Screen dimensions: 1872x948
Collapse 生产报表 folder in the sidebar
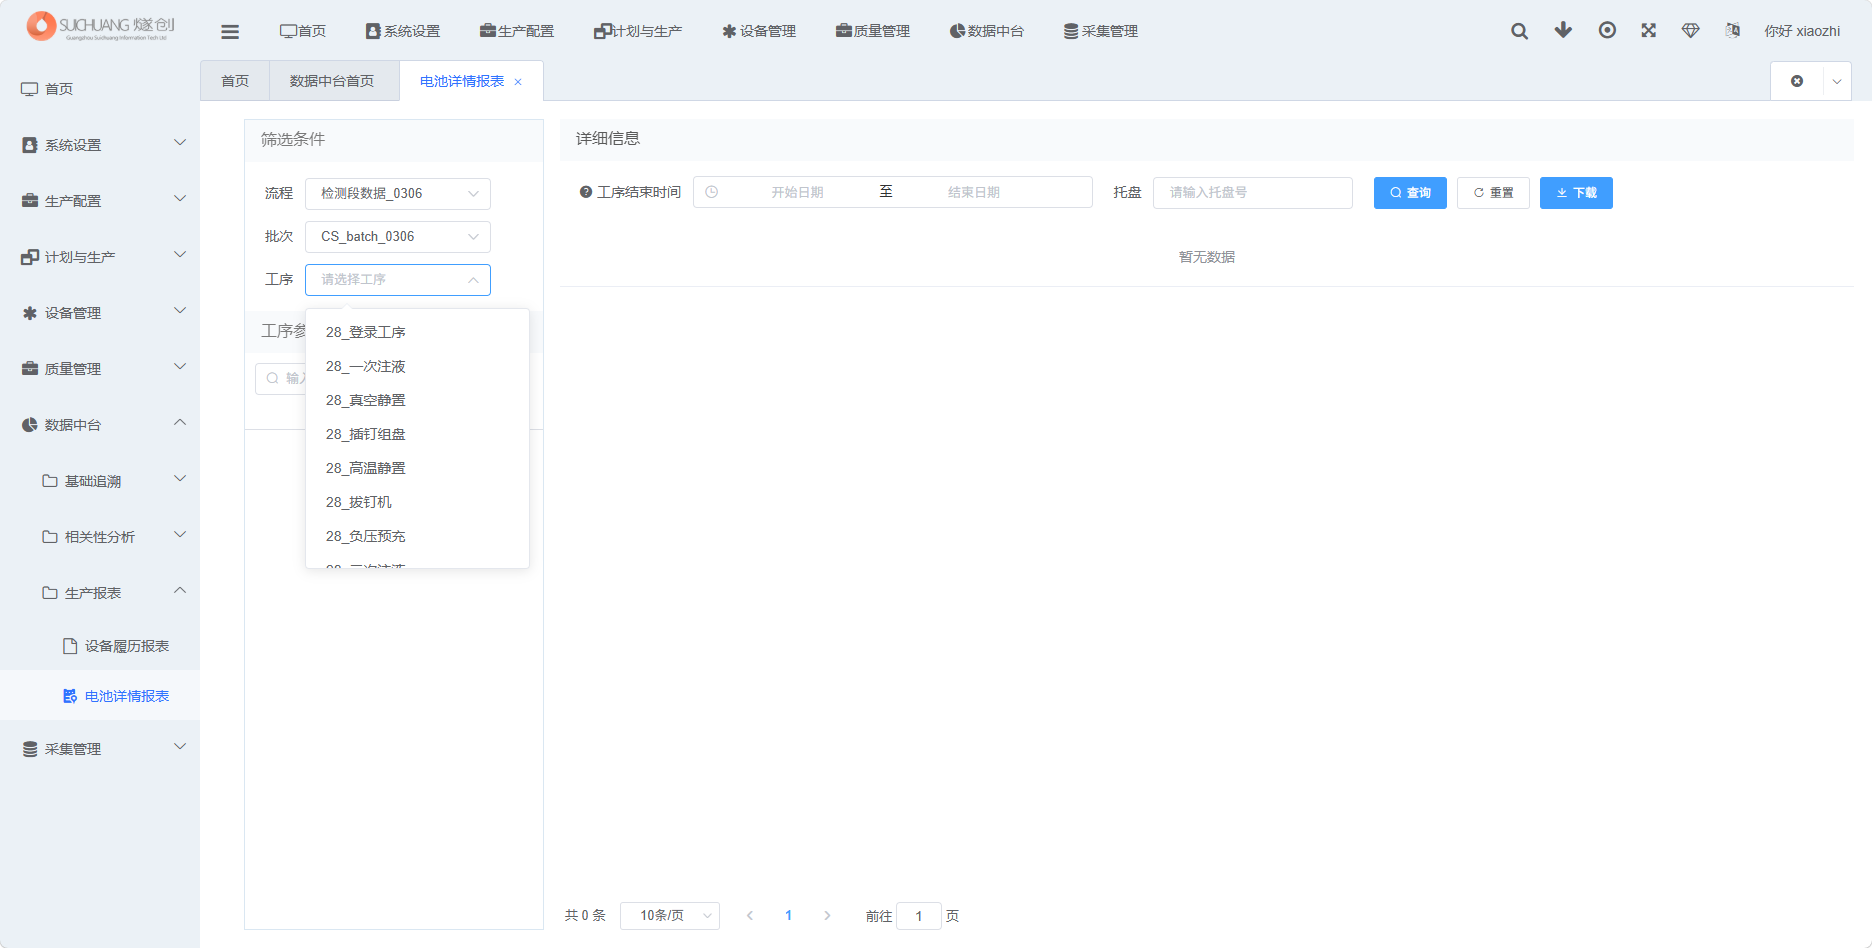pos(100,593)
